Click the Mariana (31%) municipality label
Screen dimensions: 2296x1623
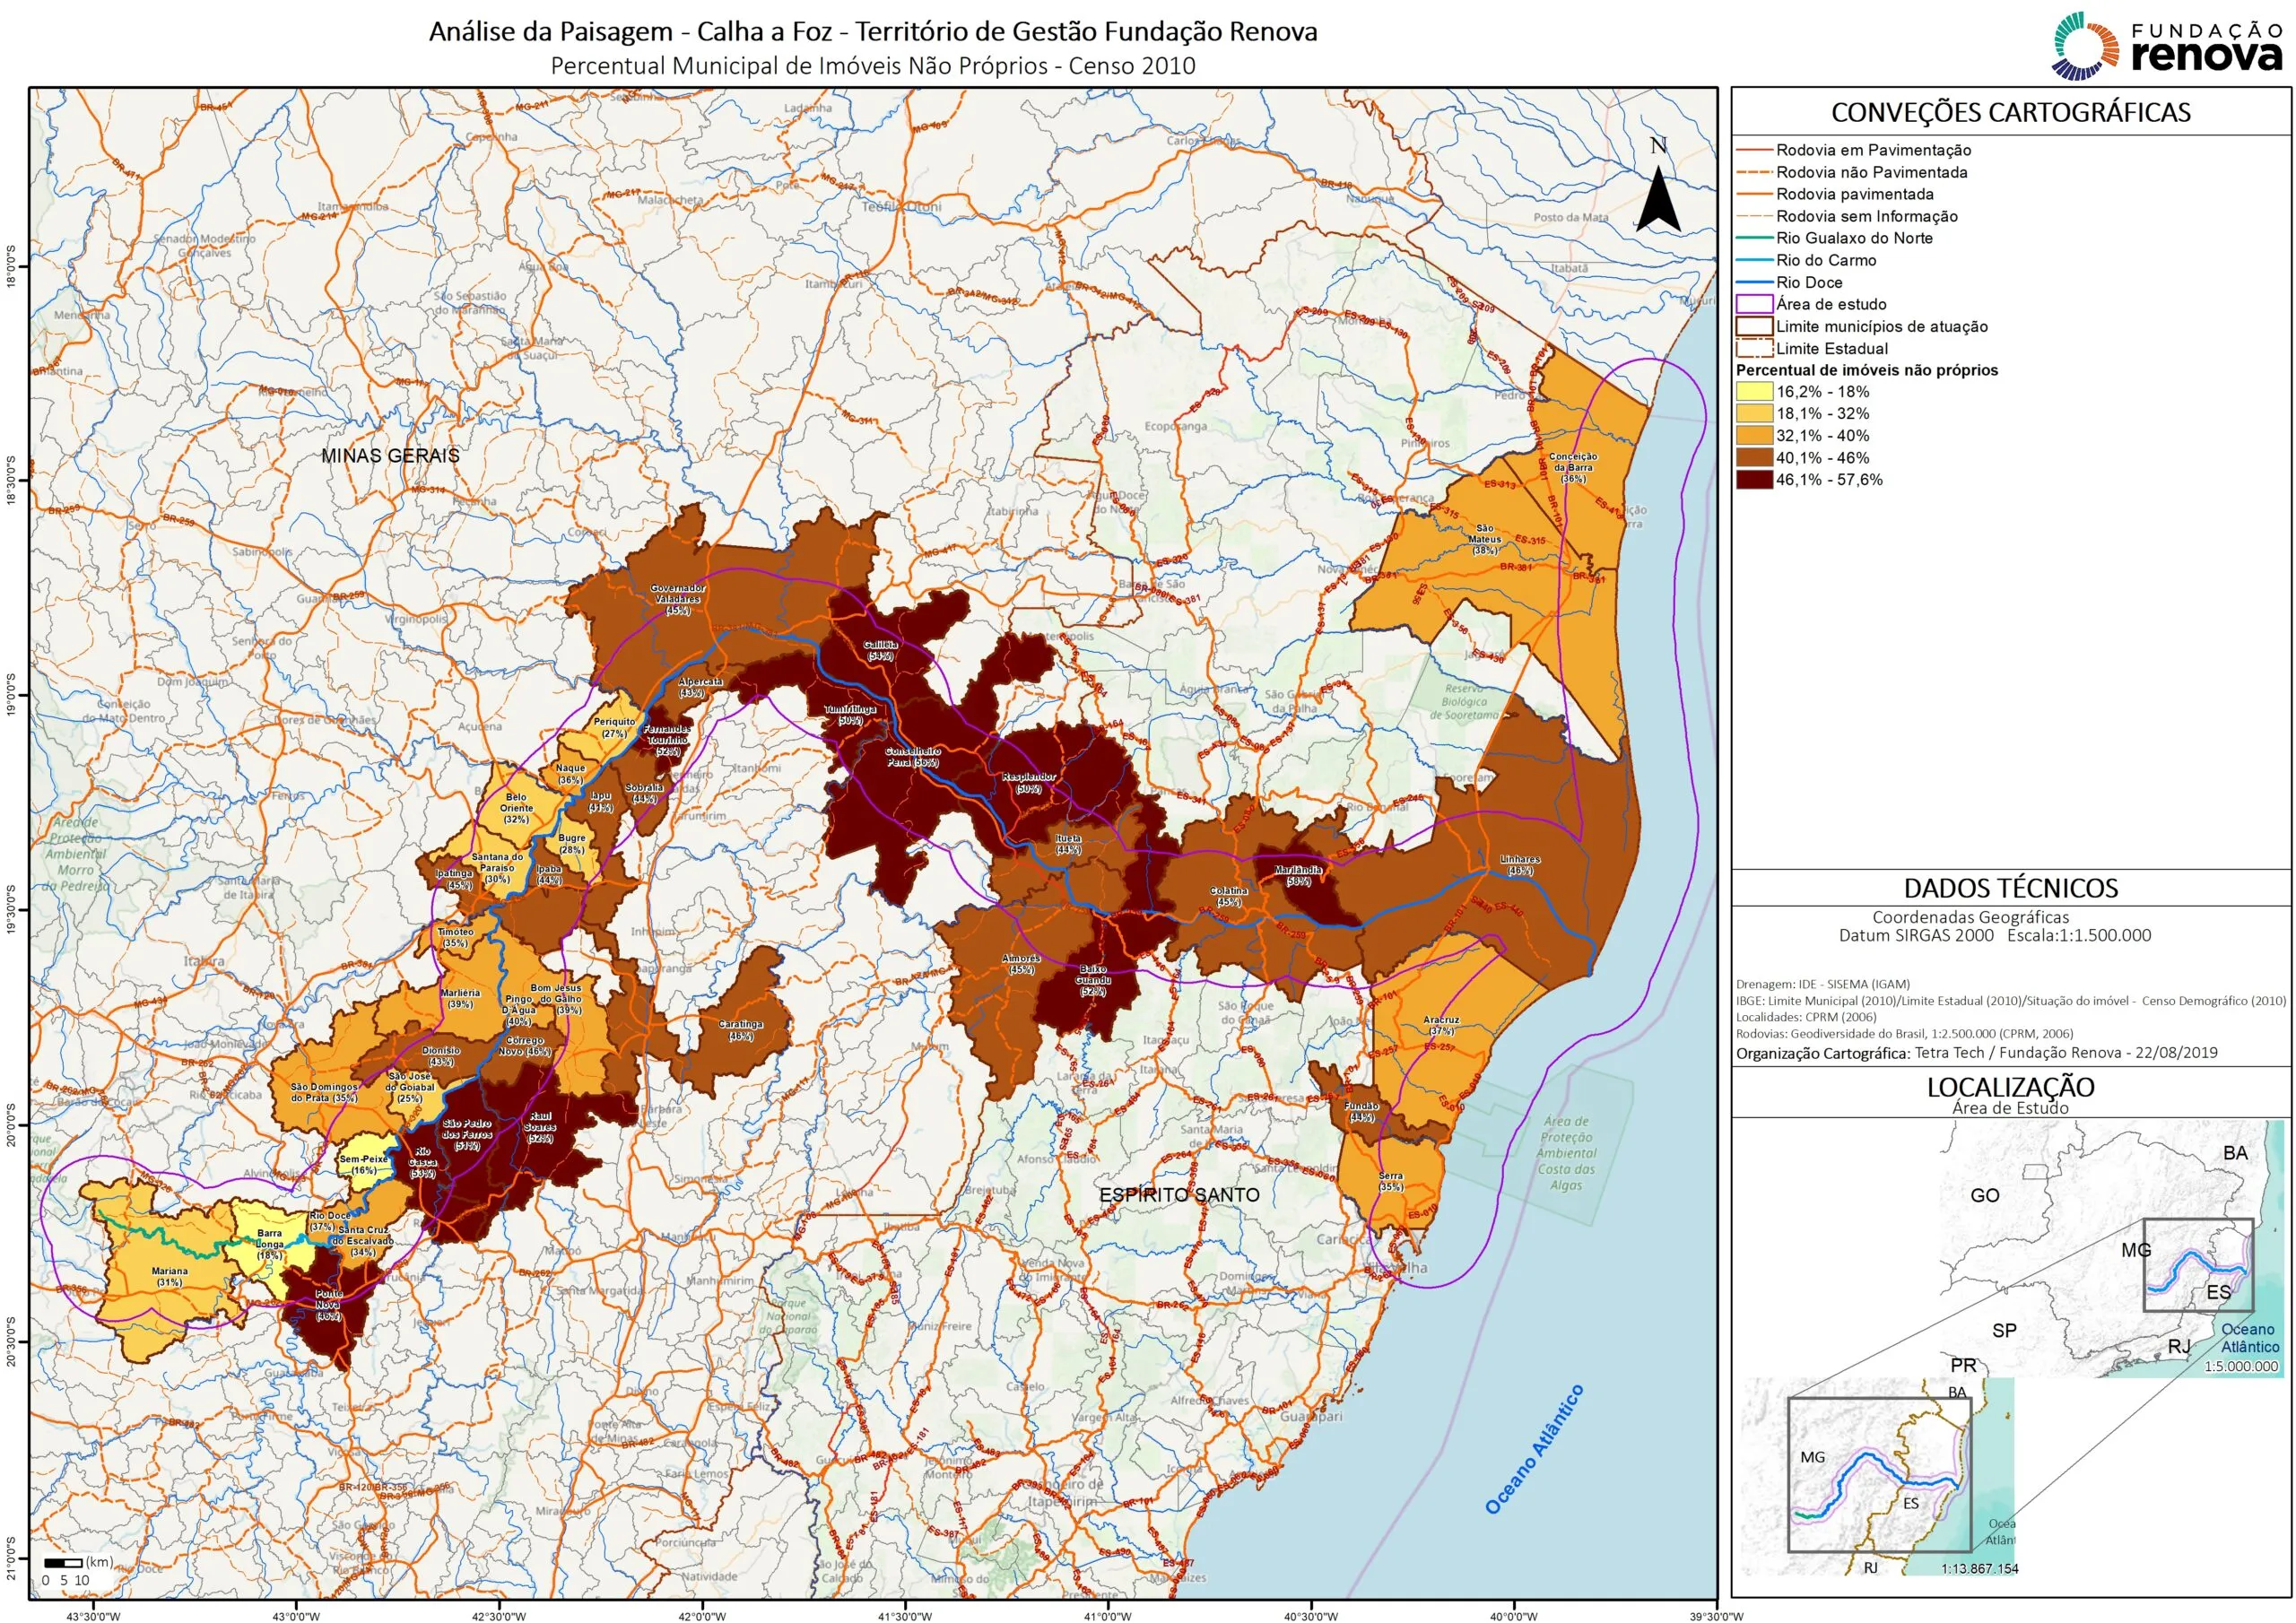click(x=169, y=1277)
